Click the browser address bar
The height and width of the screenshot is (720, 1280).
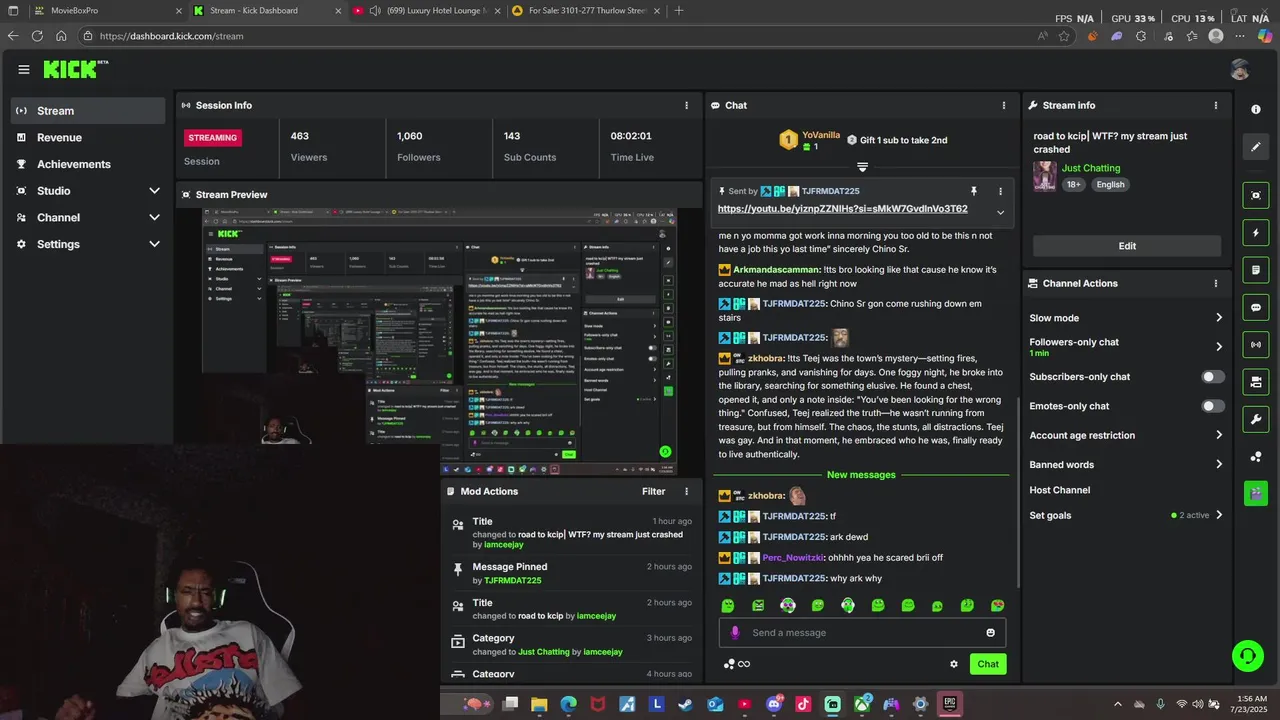pyautogui.click(x=560, y=36)
